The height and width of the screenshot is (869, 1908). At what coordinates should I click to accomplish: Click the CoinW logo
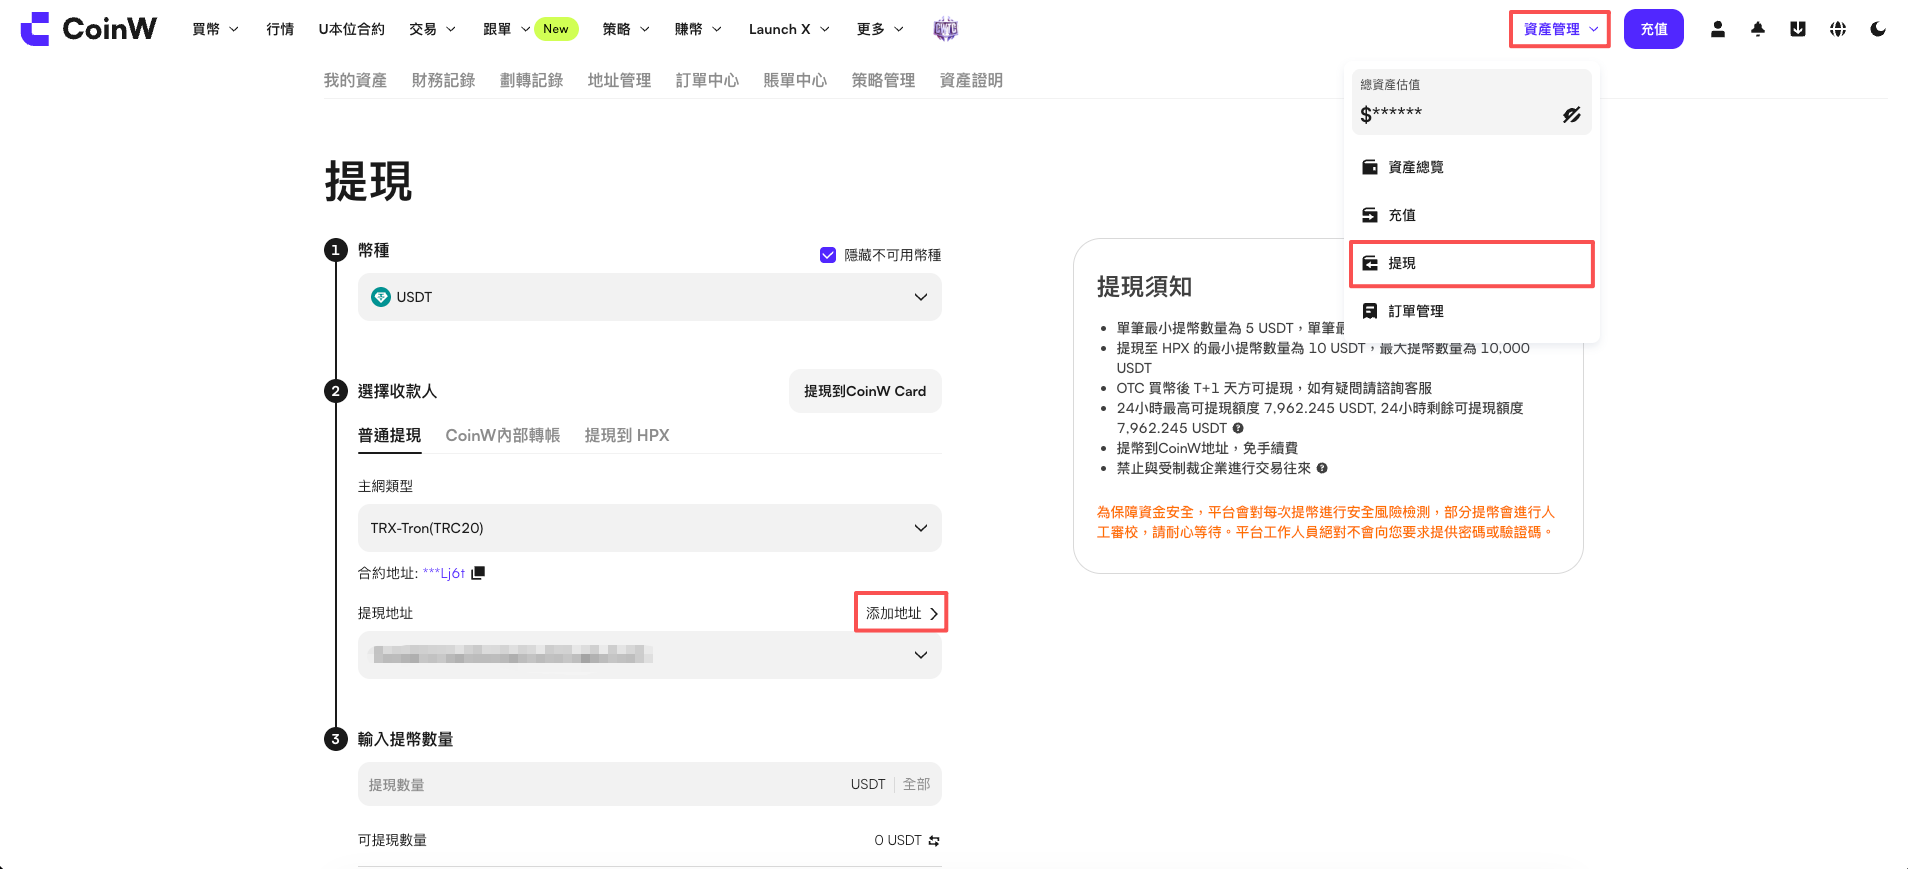click(89, 29)
